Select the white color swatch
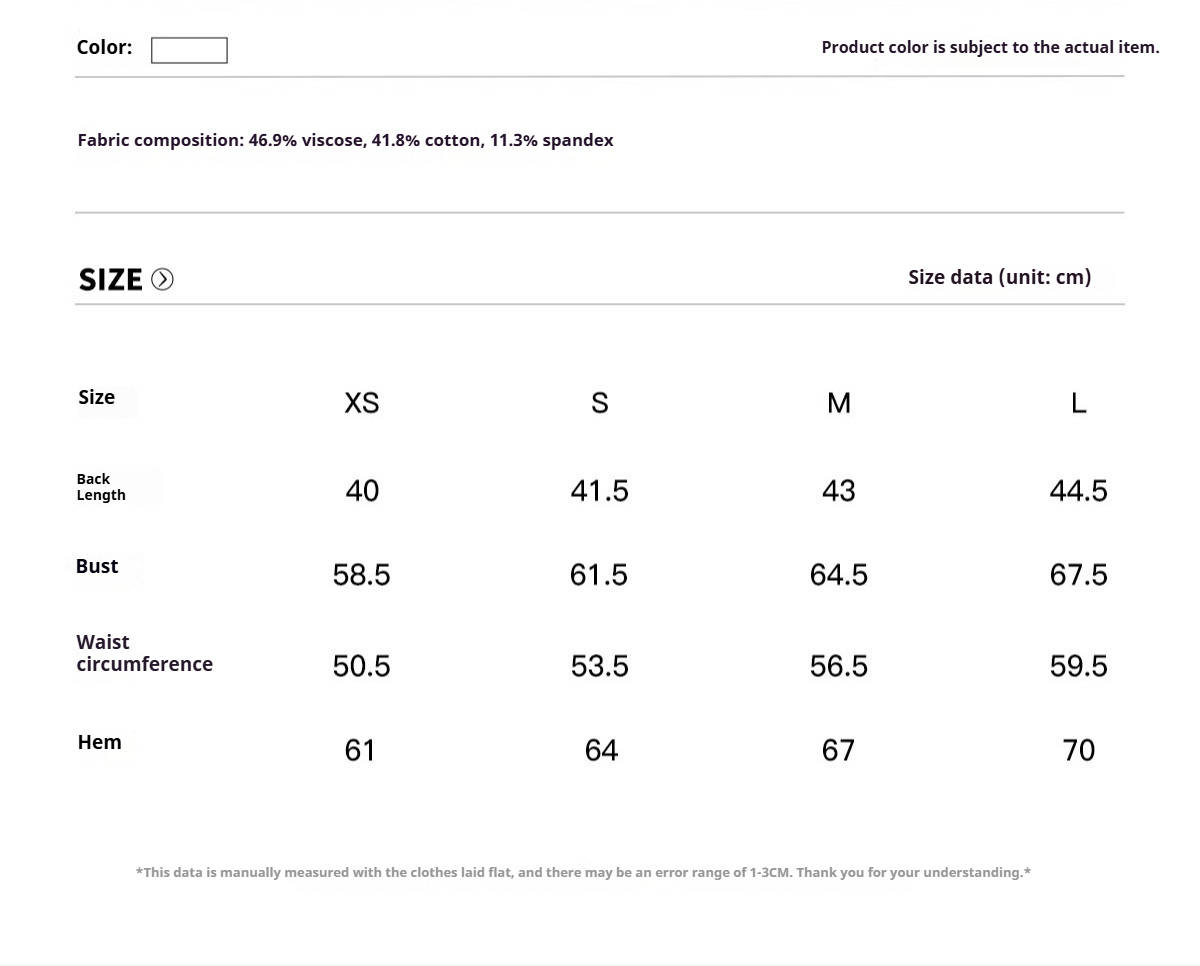Viewport: 1200px width, 966px height. tap(189, 50)
